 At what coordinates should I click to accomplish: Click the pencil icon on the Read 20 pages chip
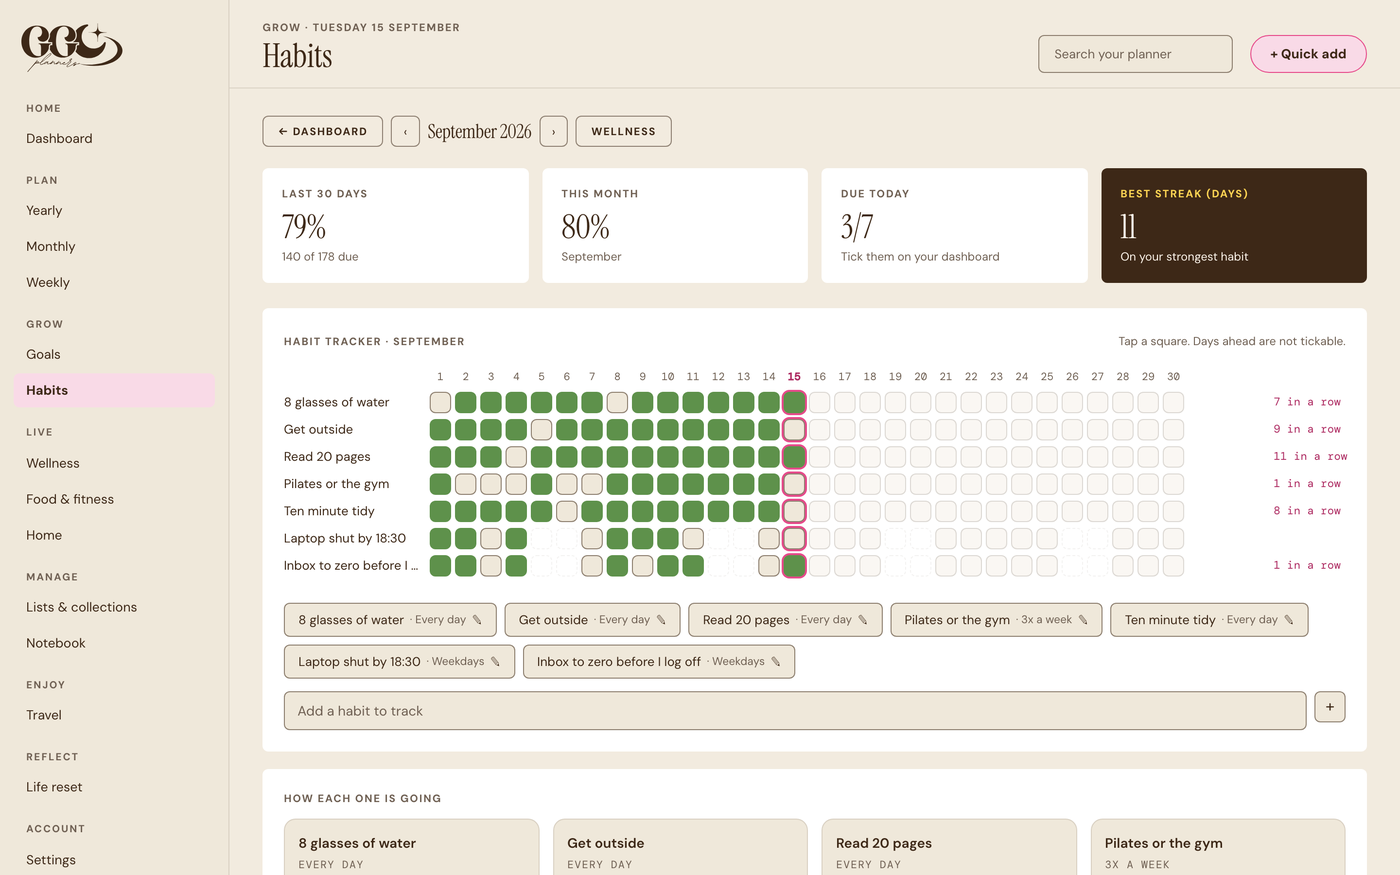click(x=863, y=620)
